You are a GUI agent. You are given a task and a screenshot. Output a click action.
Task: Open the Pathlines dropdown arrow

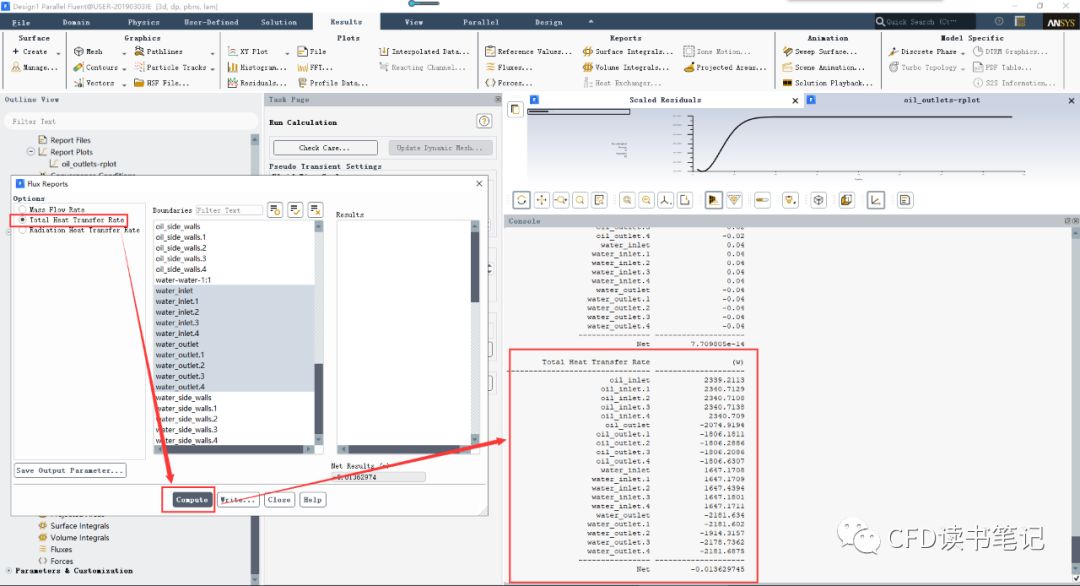click(212, 52)
